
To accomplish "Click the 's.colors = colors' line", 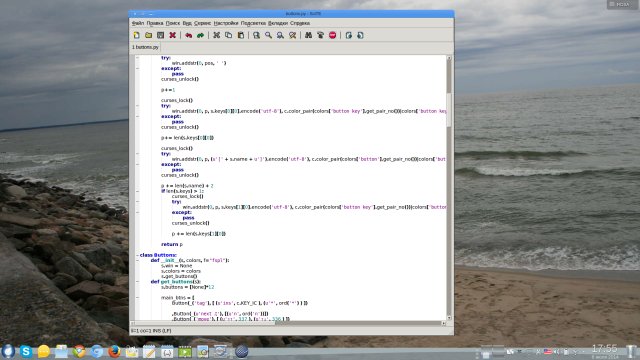I will (181, 271).
